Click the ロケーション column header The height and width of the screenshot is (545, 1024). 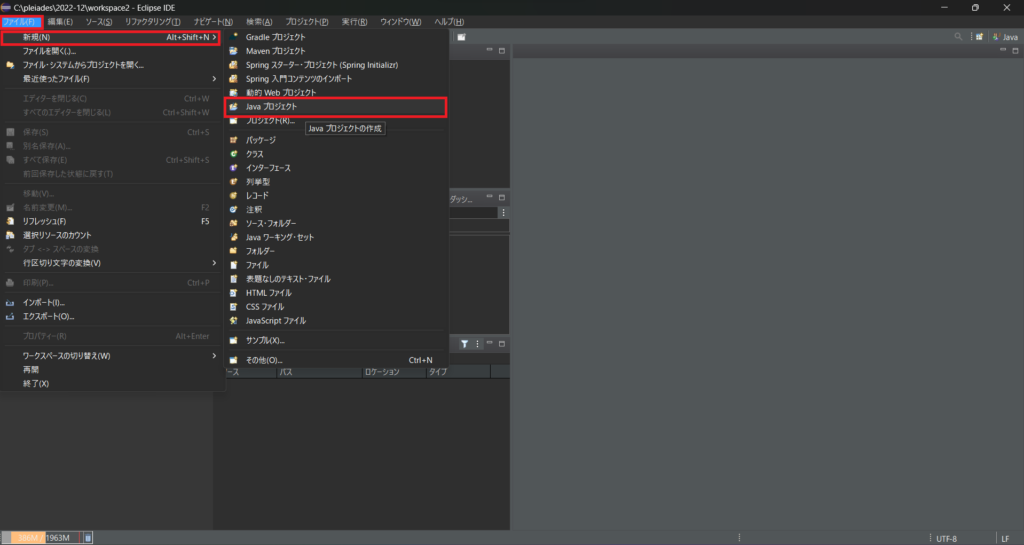[380, 372]
